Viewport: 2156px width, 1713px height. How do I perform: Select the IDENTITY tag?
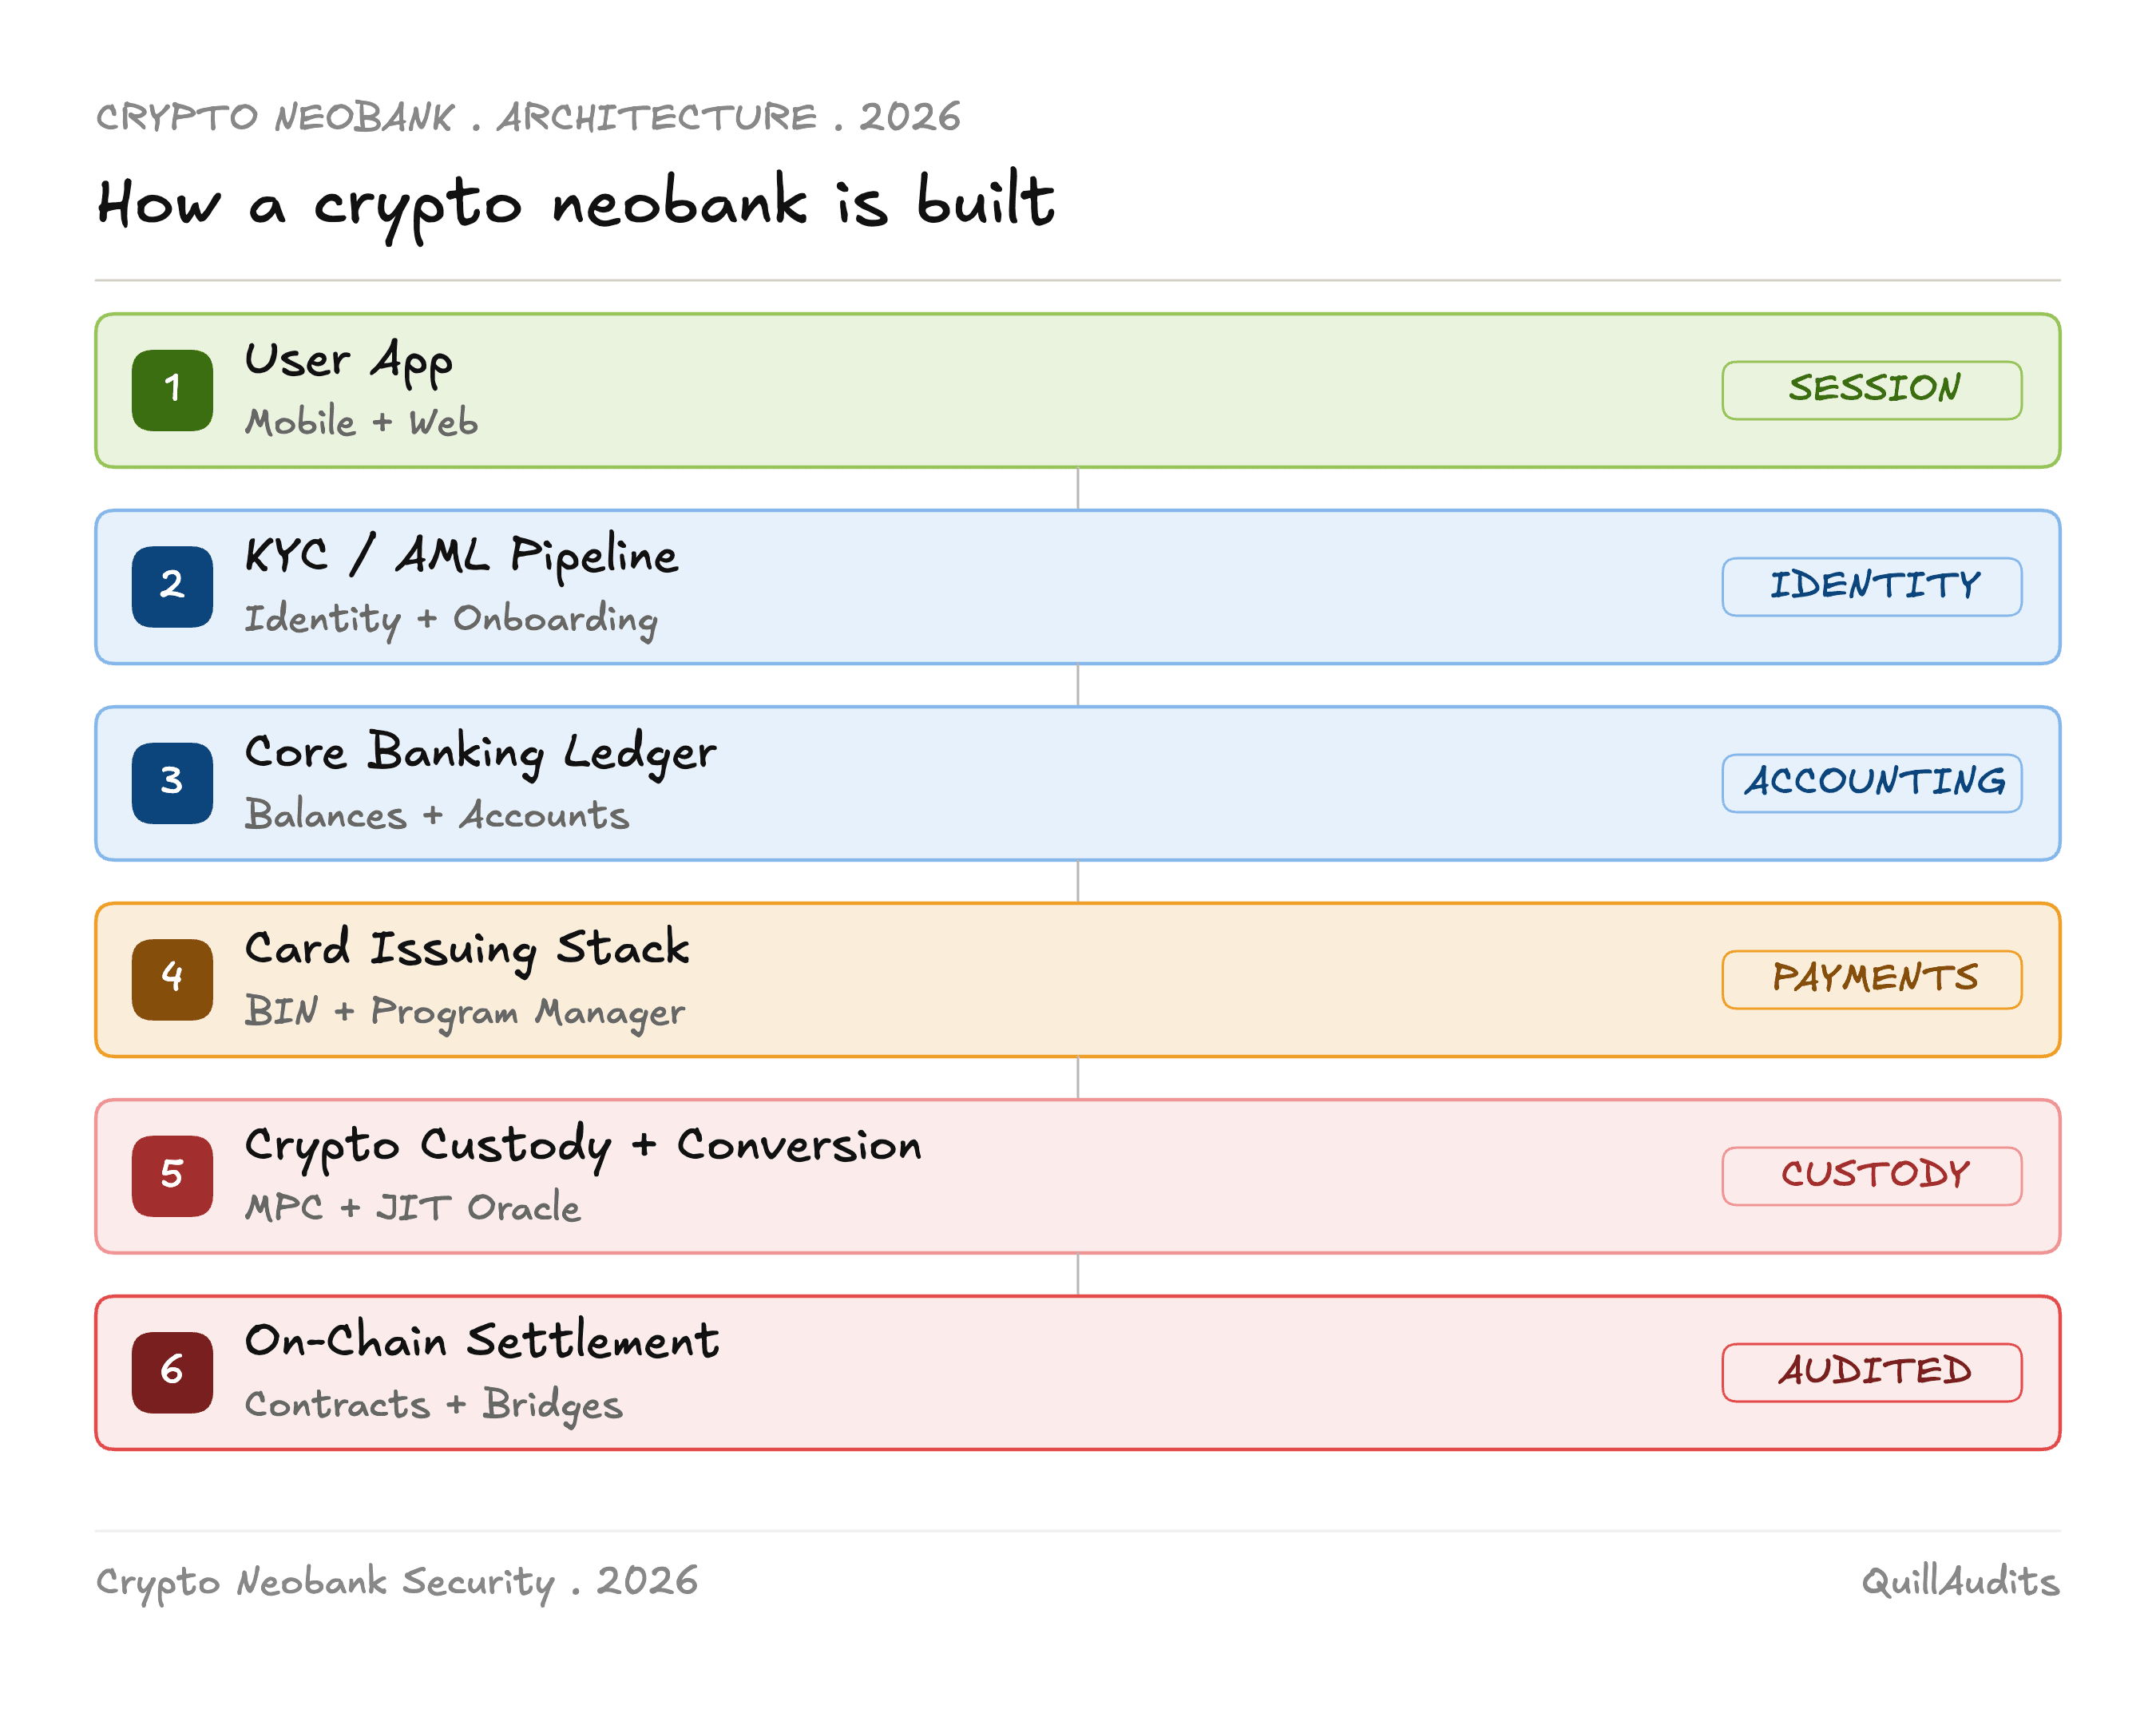tap(1872, 586)
